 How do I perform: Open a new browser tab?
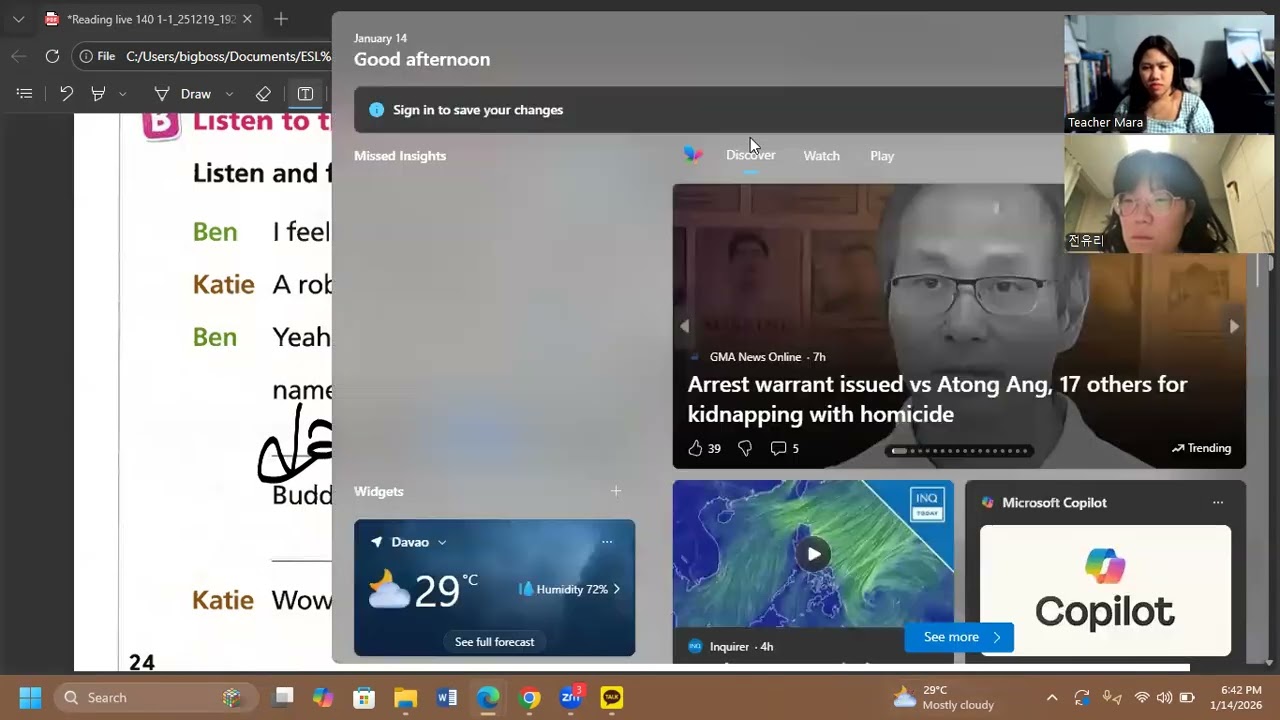pos(281,19)
